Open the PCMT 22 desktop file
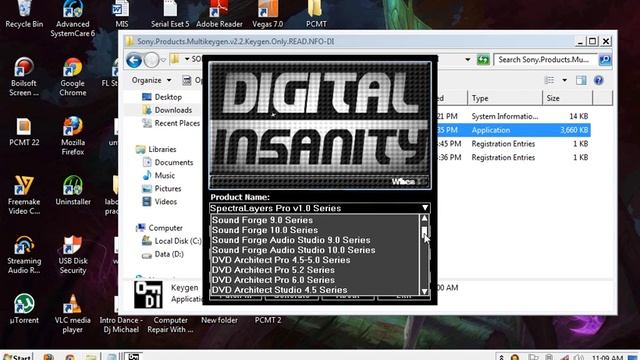This screenshot has width=640, height=360. click(x=24, y=132)
